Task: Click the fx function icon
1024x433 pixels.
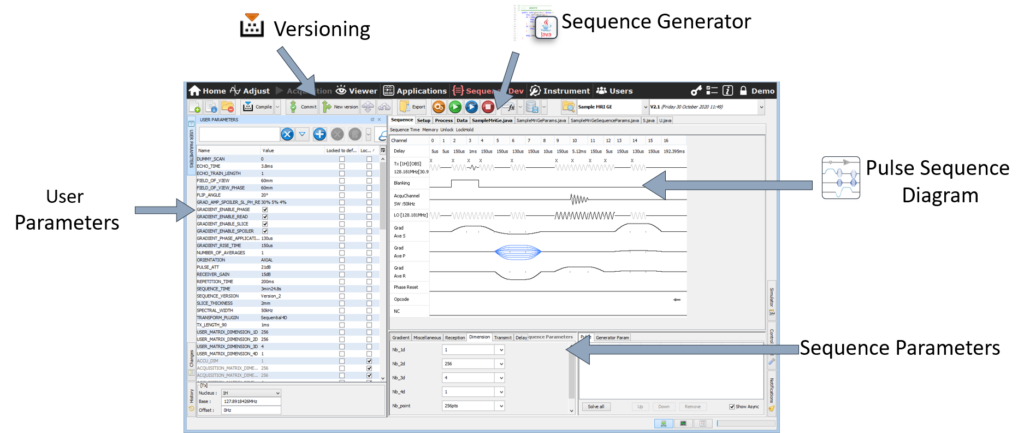Action: (508, 106)
